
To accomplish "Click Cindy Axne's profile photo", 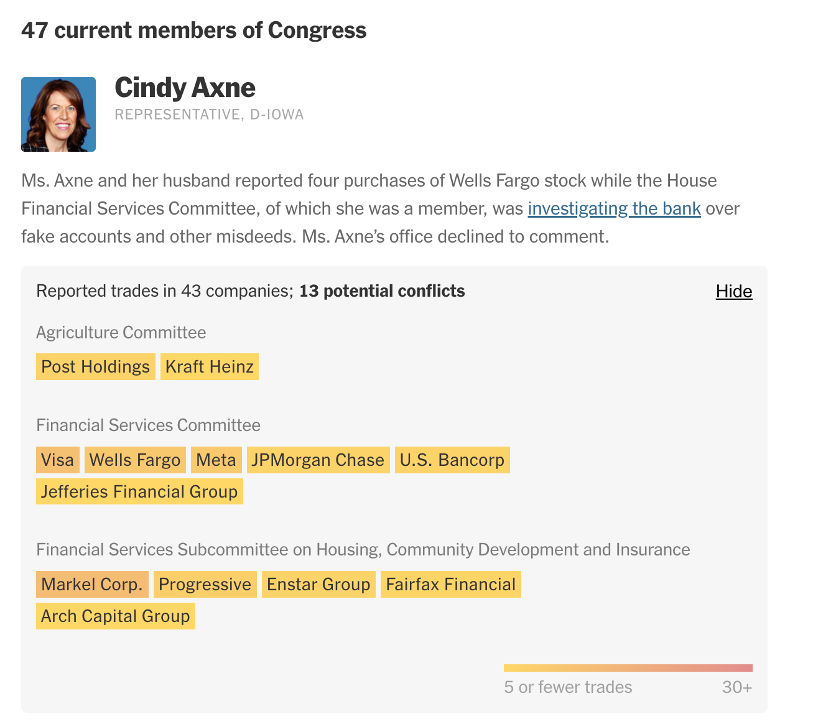I will point(58,114).
